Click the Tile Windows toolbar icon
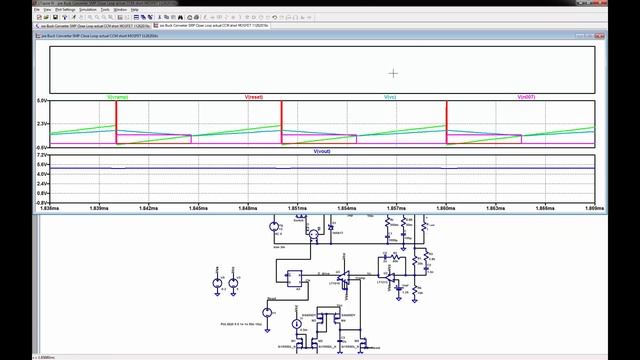640x360 pixels. 136,17
